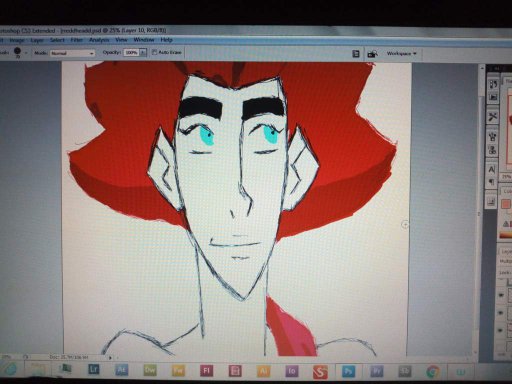
Task: Open the Character panel icon
Action: pos(492,169)
